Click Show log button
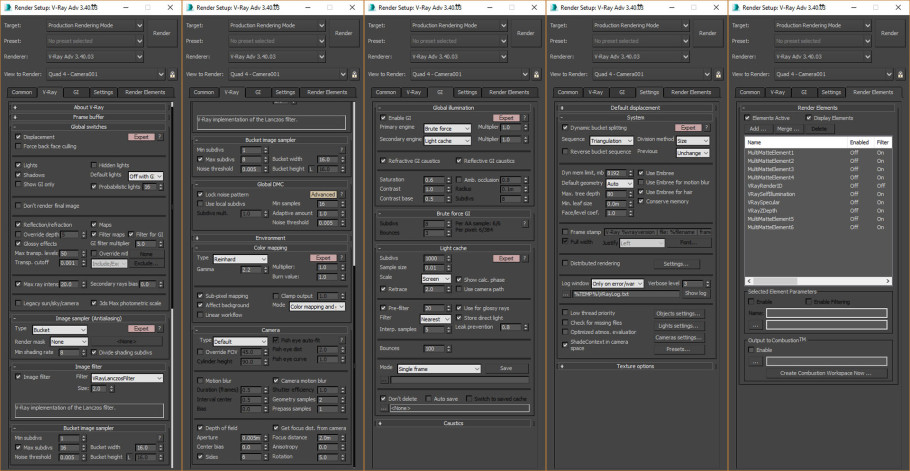Image resolution: width=910 pixels, height=471 pixels. (696, 294)
